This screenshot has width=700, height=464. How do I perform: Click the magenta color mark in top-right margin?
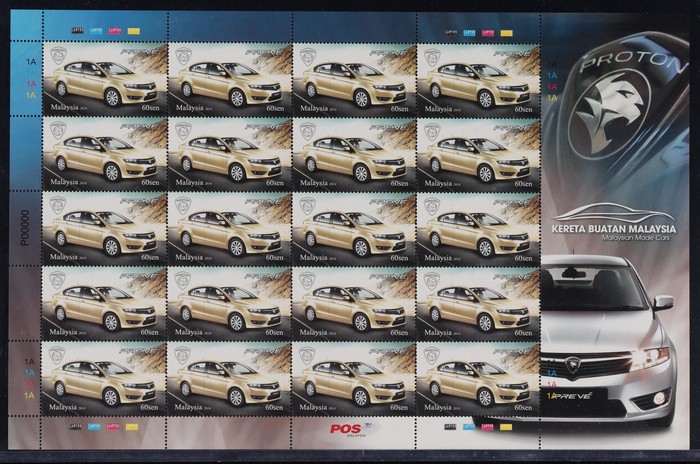point(487,32)
